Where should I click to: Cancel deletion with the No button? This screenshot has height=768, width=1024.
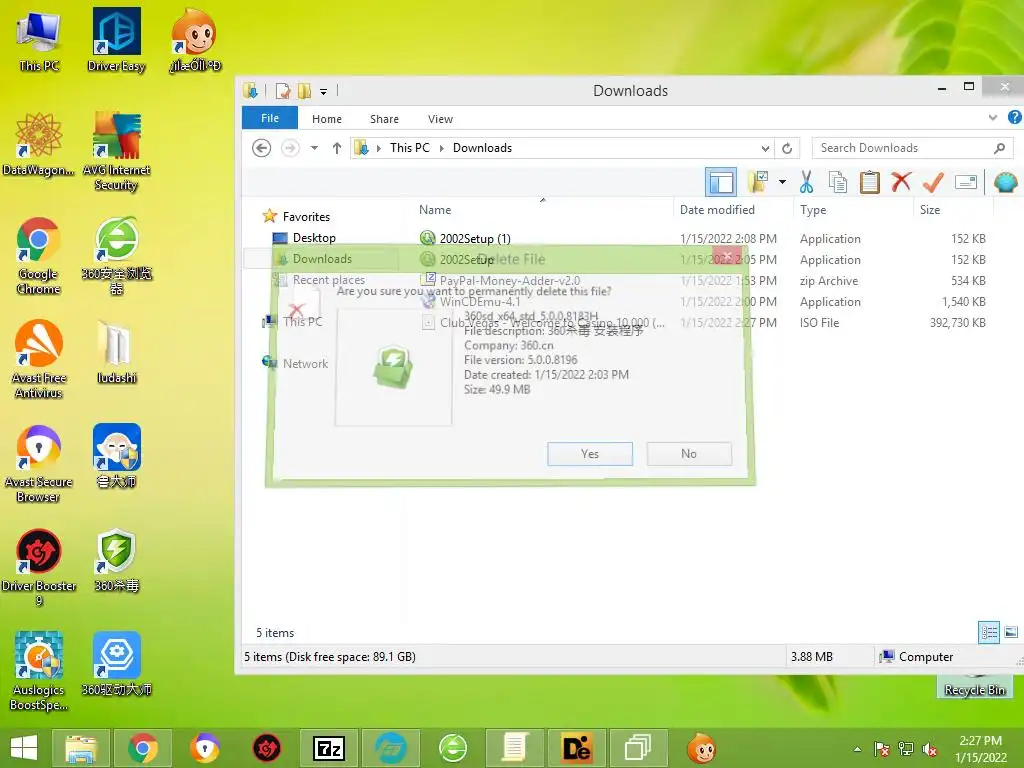688,454
